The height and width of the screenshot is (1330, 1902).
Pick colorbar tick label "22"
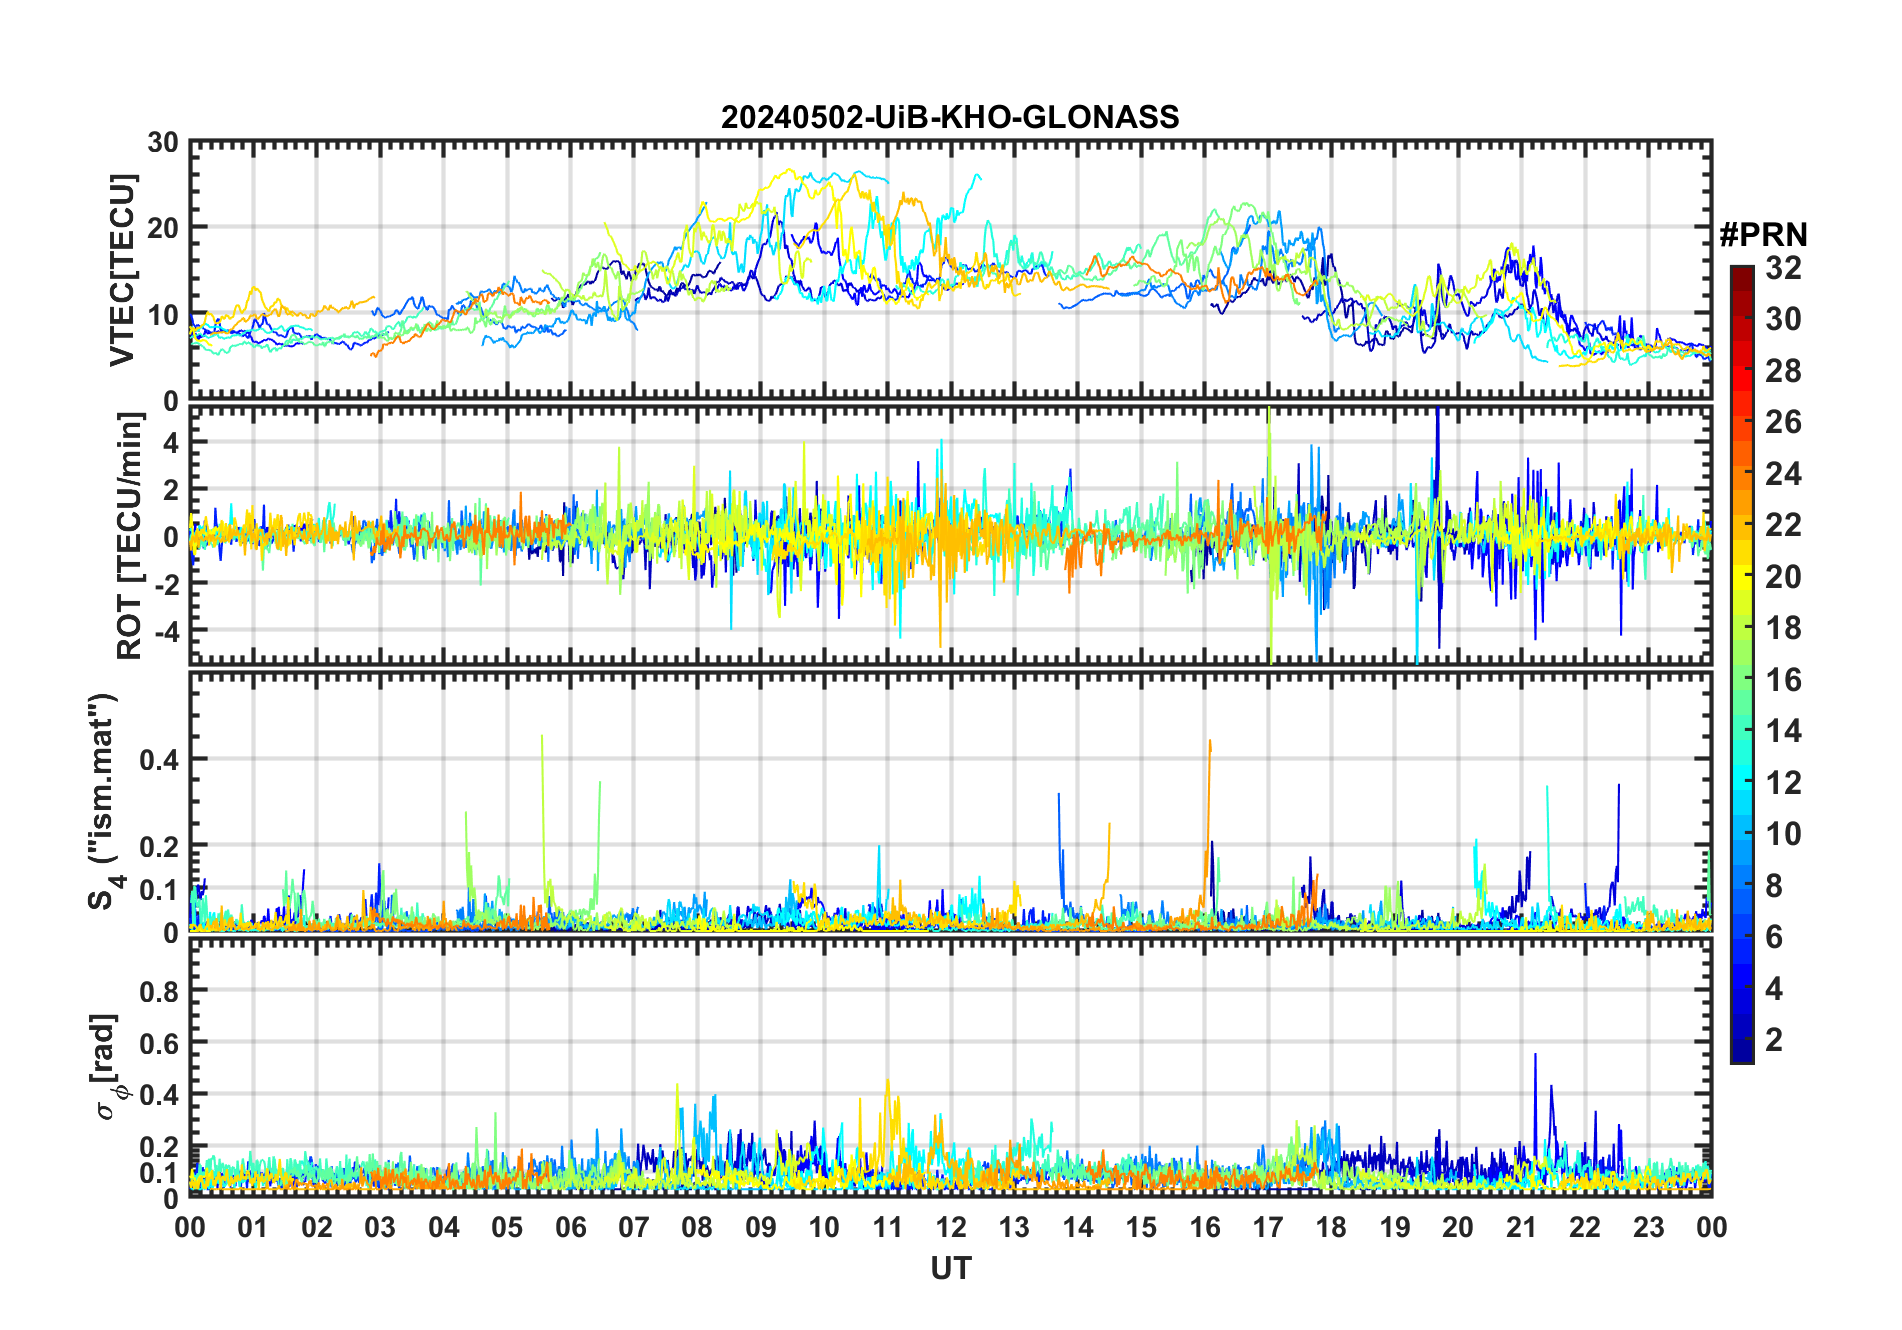(1783, 525)
